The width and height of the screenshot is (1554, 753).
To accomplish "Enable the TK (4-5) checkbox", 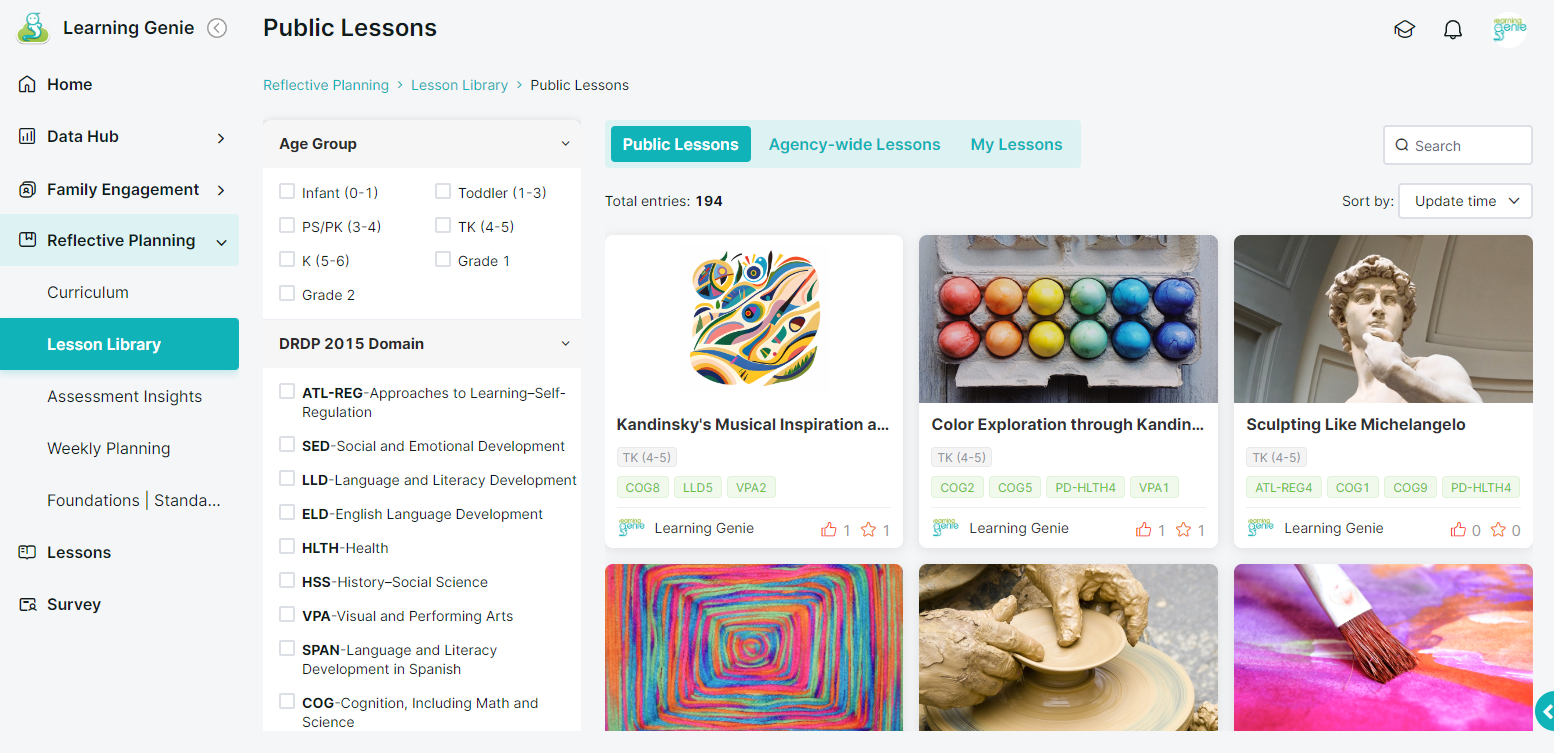I will [443, 226].
